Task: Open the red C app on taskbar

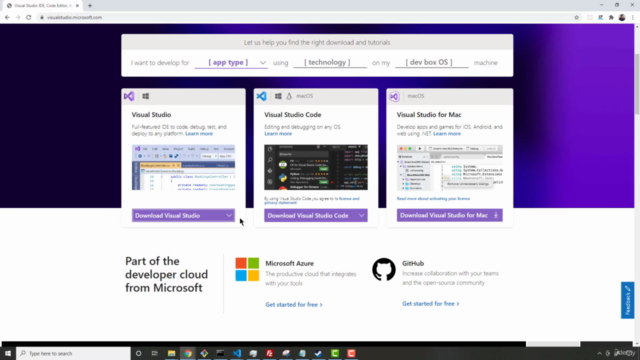Action: [351, 353]
